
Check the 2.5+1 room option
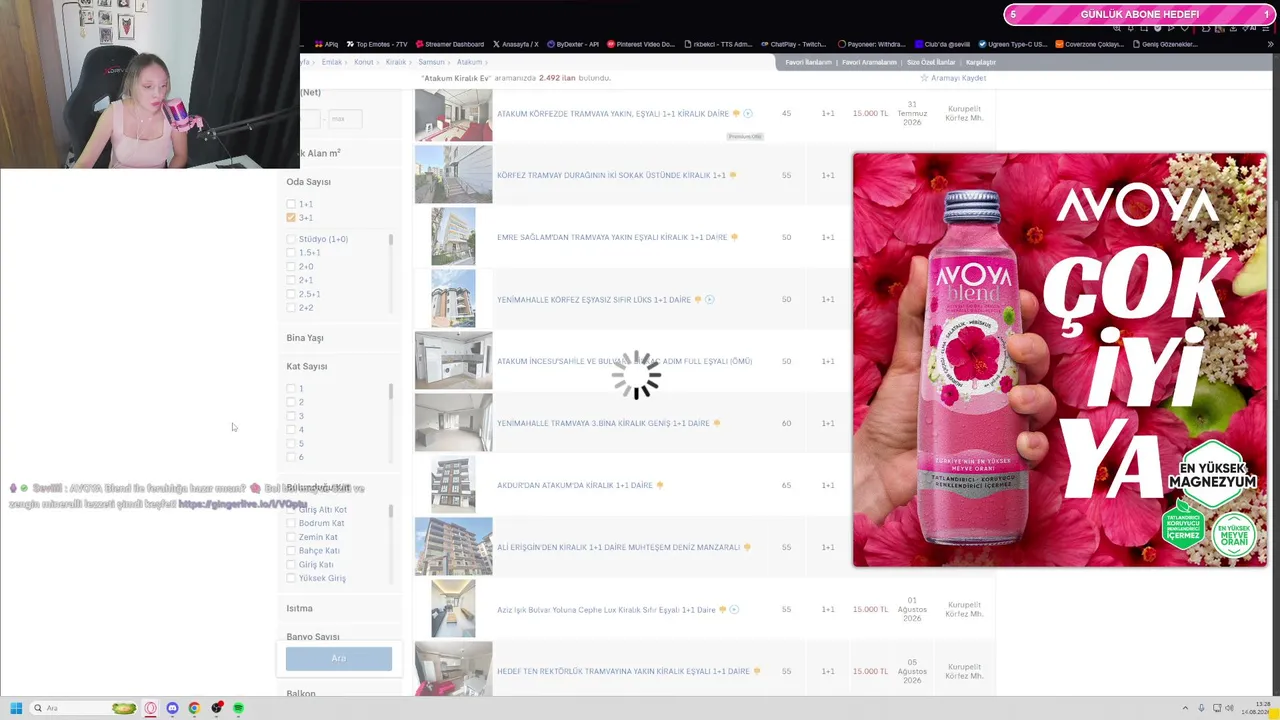point(291,294)
